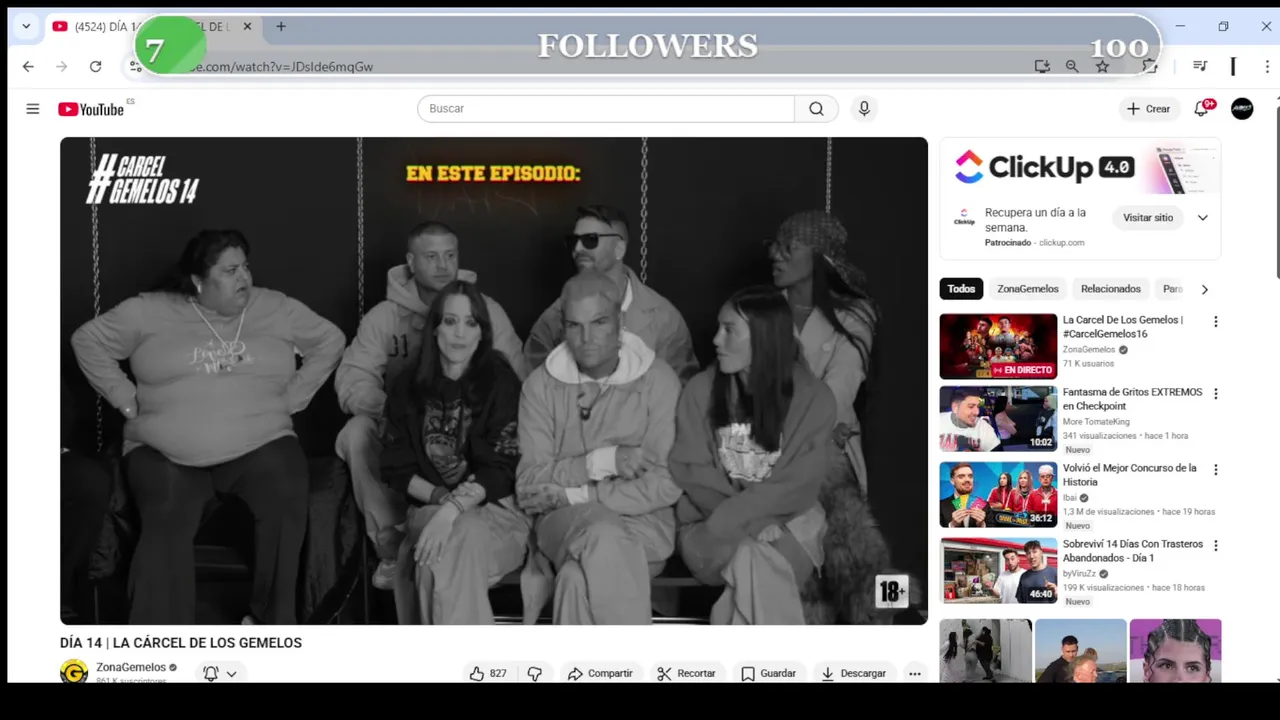
Task: Open subscription notification bell dropdown
Action: pyautogui.click(x=220, y=673)
